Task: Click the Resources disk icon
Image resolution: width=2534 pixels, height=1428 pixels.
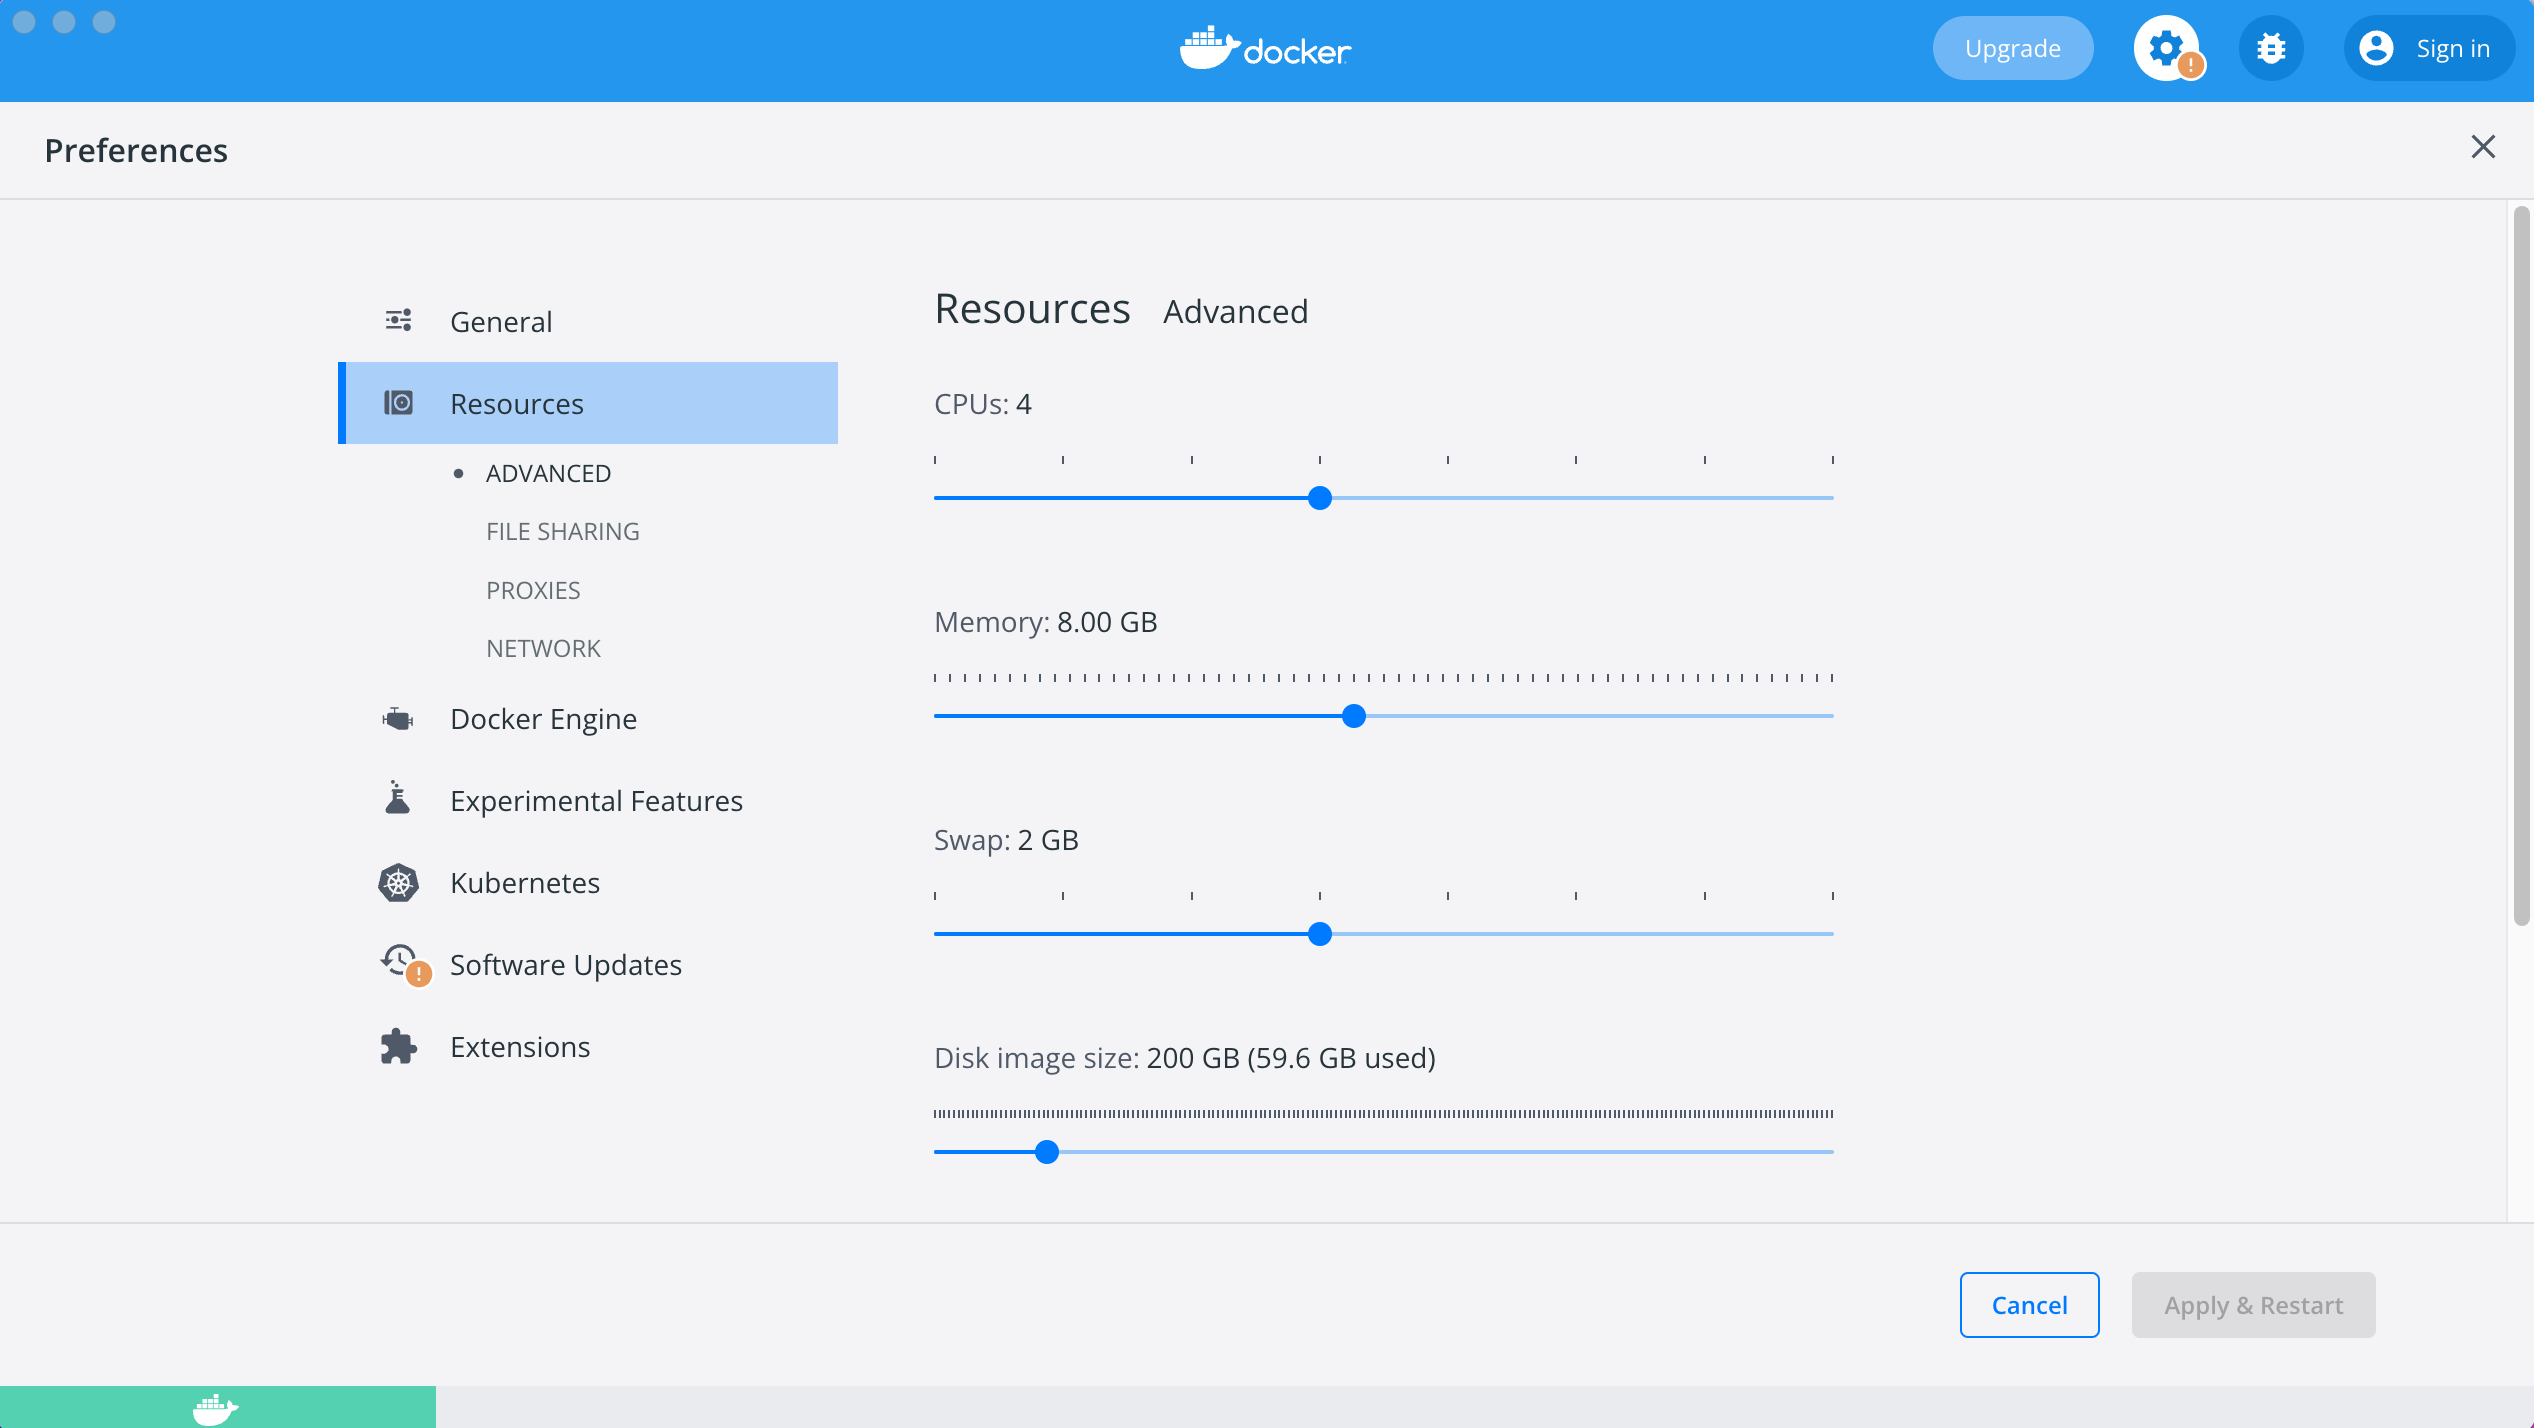Action: (x=398, y=403)
